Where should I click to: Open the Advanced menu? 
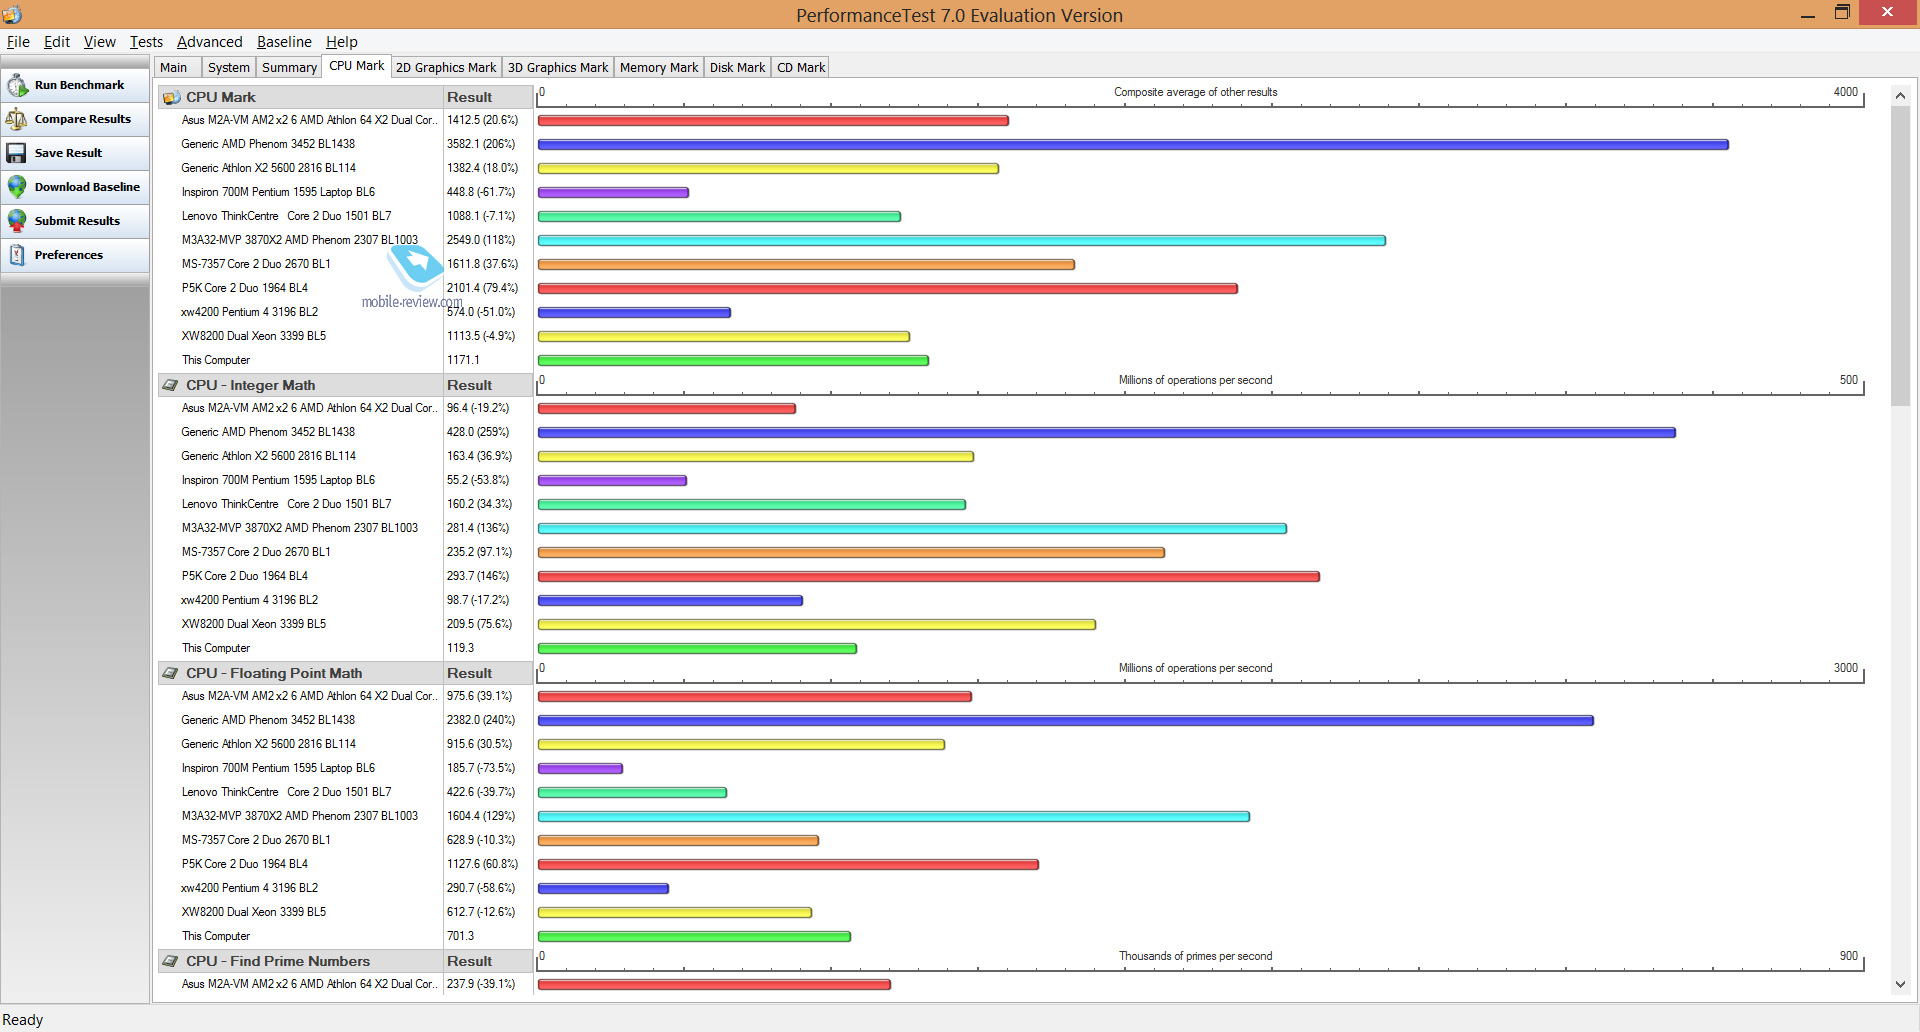[x=209, y=42]
